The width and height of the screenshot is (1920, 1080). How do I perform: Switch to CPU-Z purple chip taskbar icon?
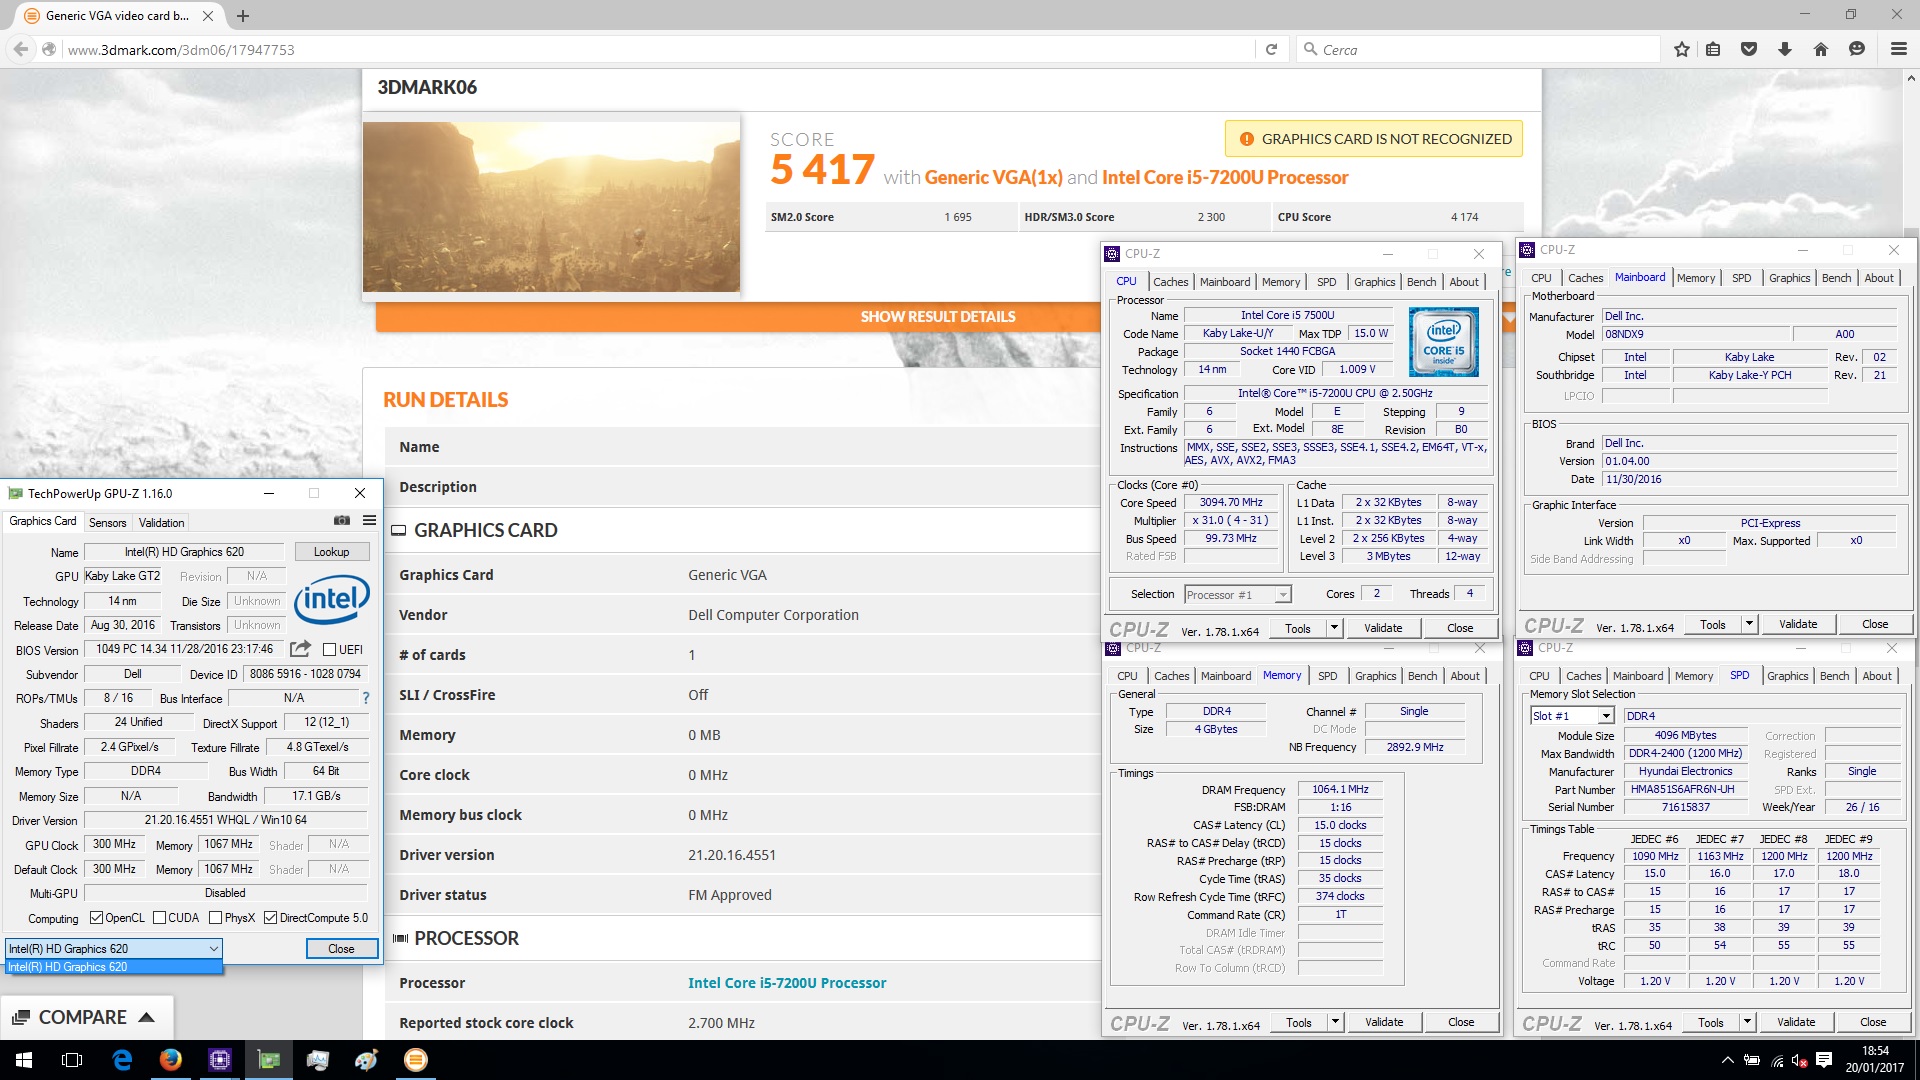pos(220,1060)
